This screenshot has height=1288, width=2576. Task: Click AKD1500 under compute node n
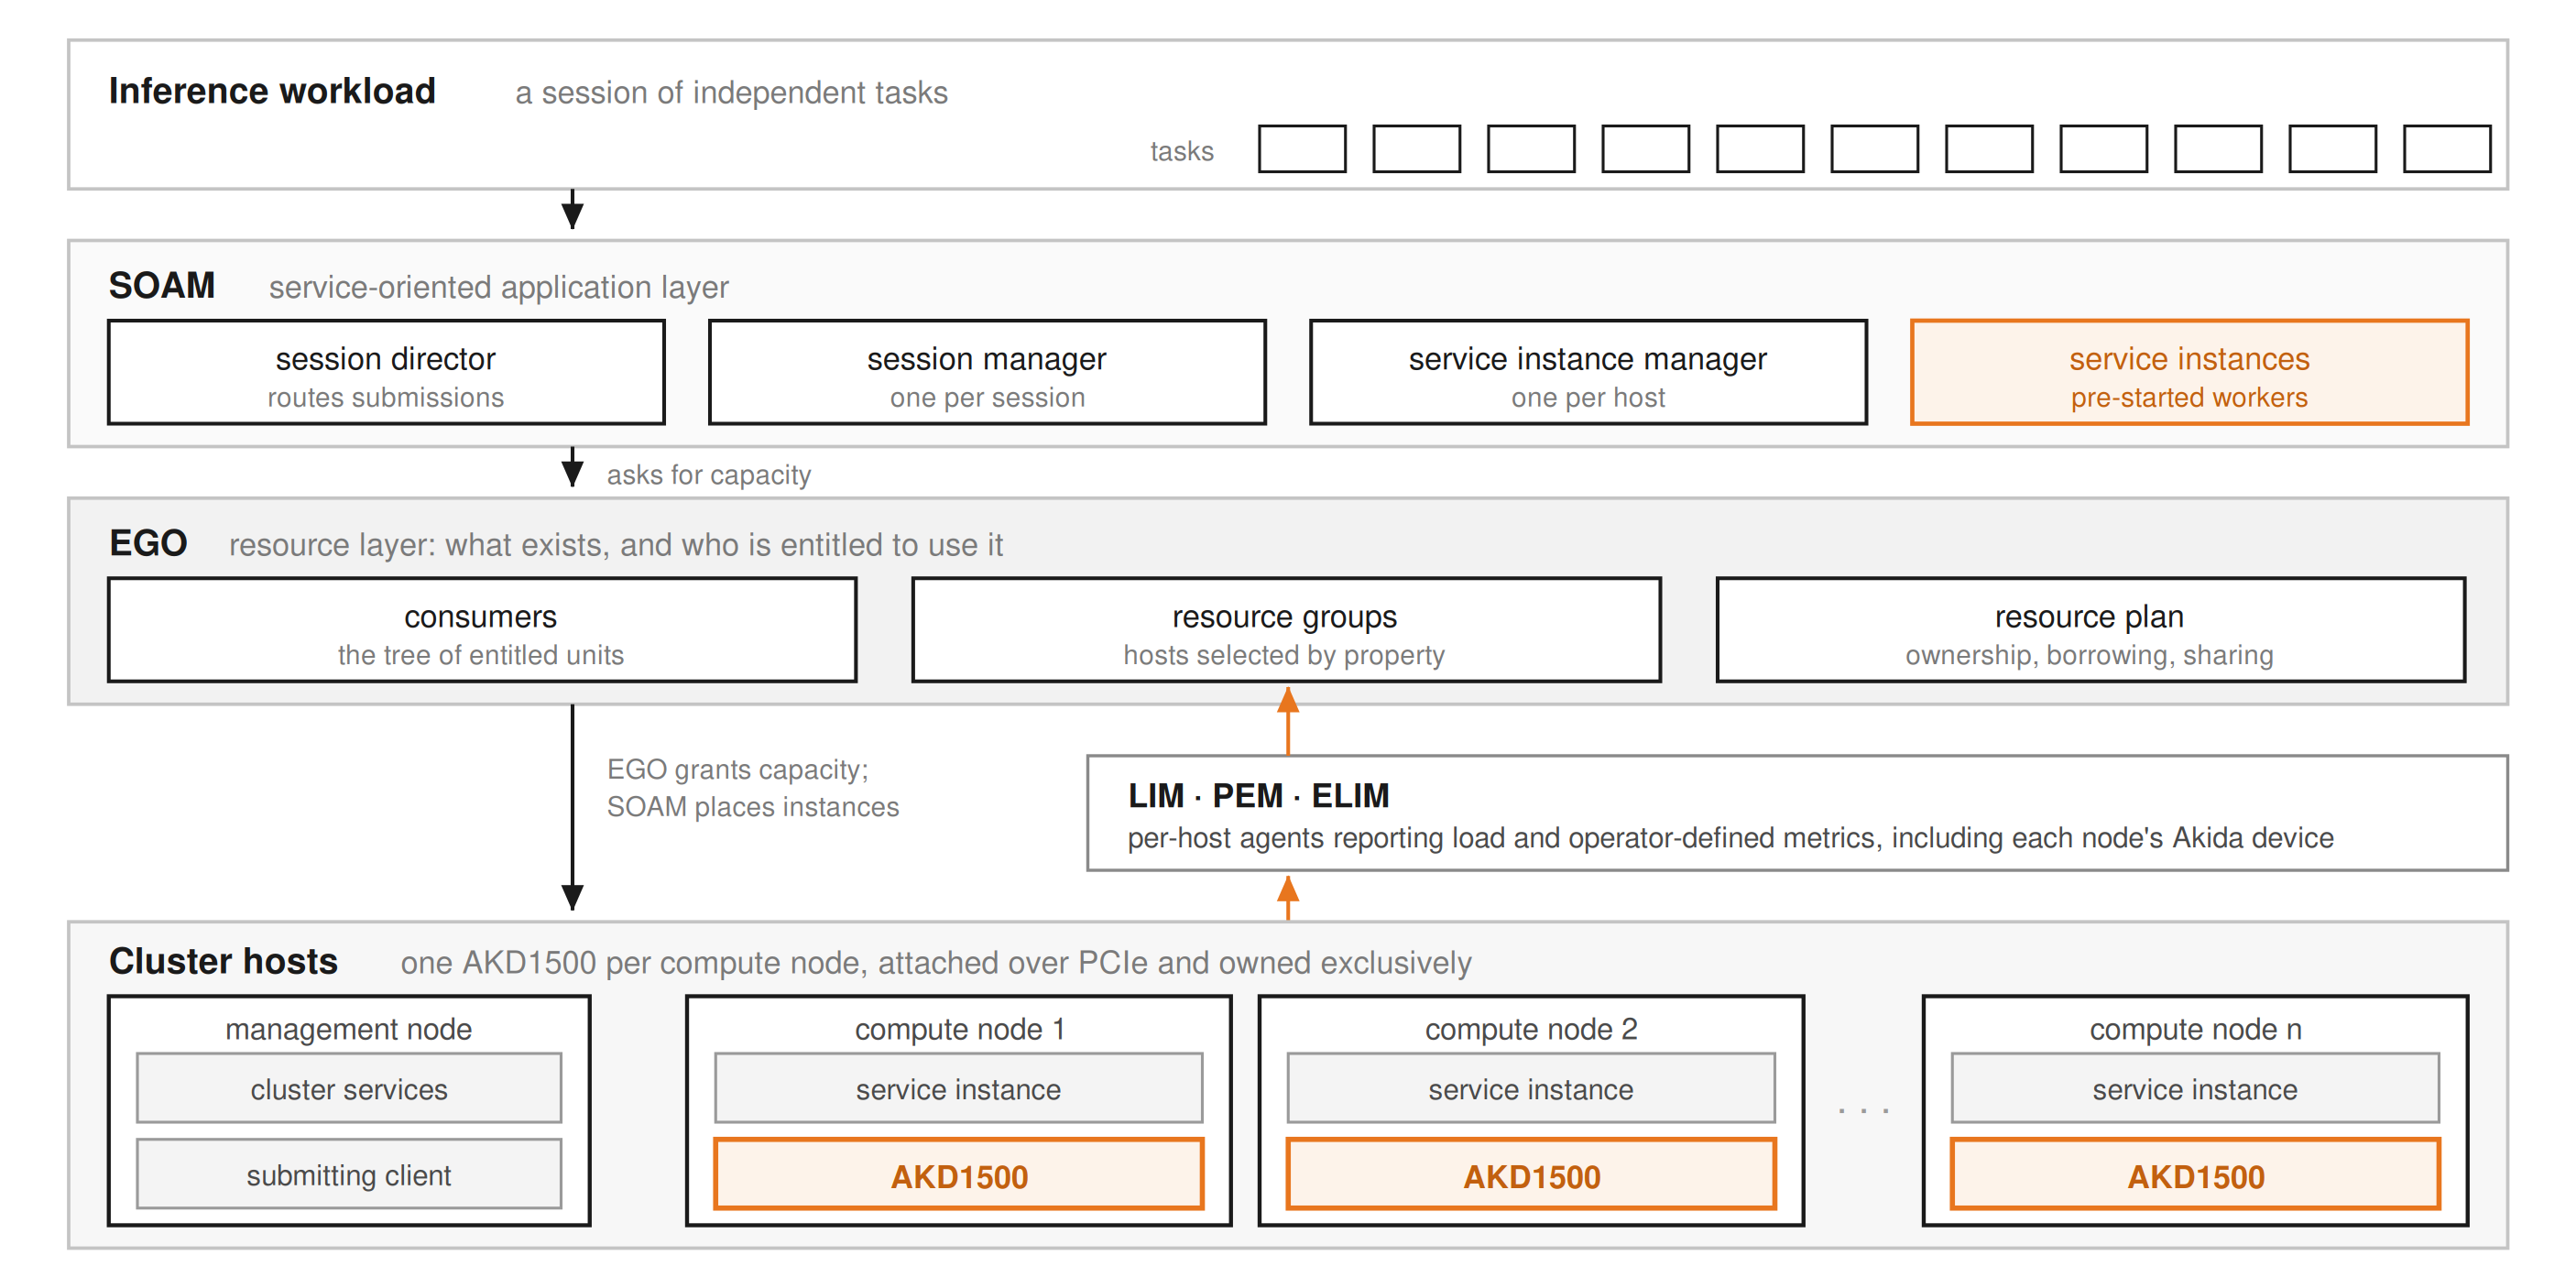click(2195, 1174)
